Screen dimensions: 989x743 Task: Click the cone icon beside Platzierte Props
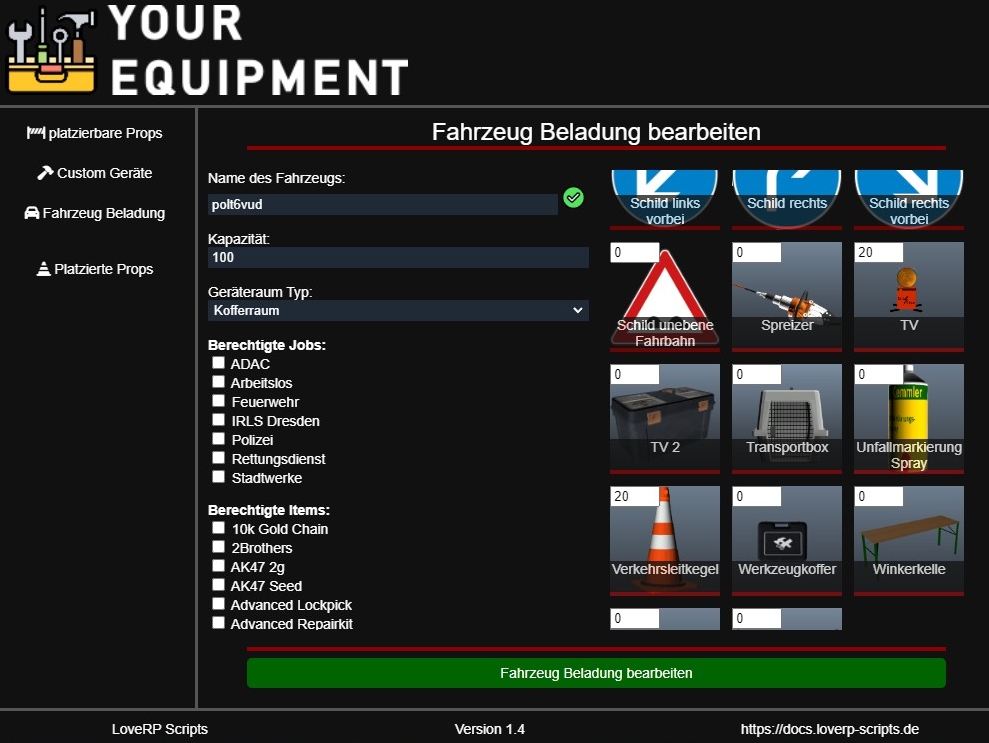(43, 269)
